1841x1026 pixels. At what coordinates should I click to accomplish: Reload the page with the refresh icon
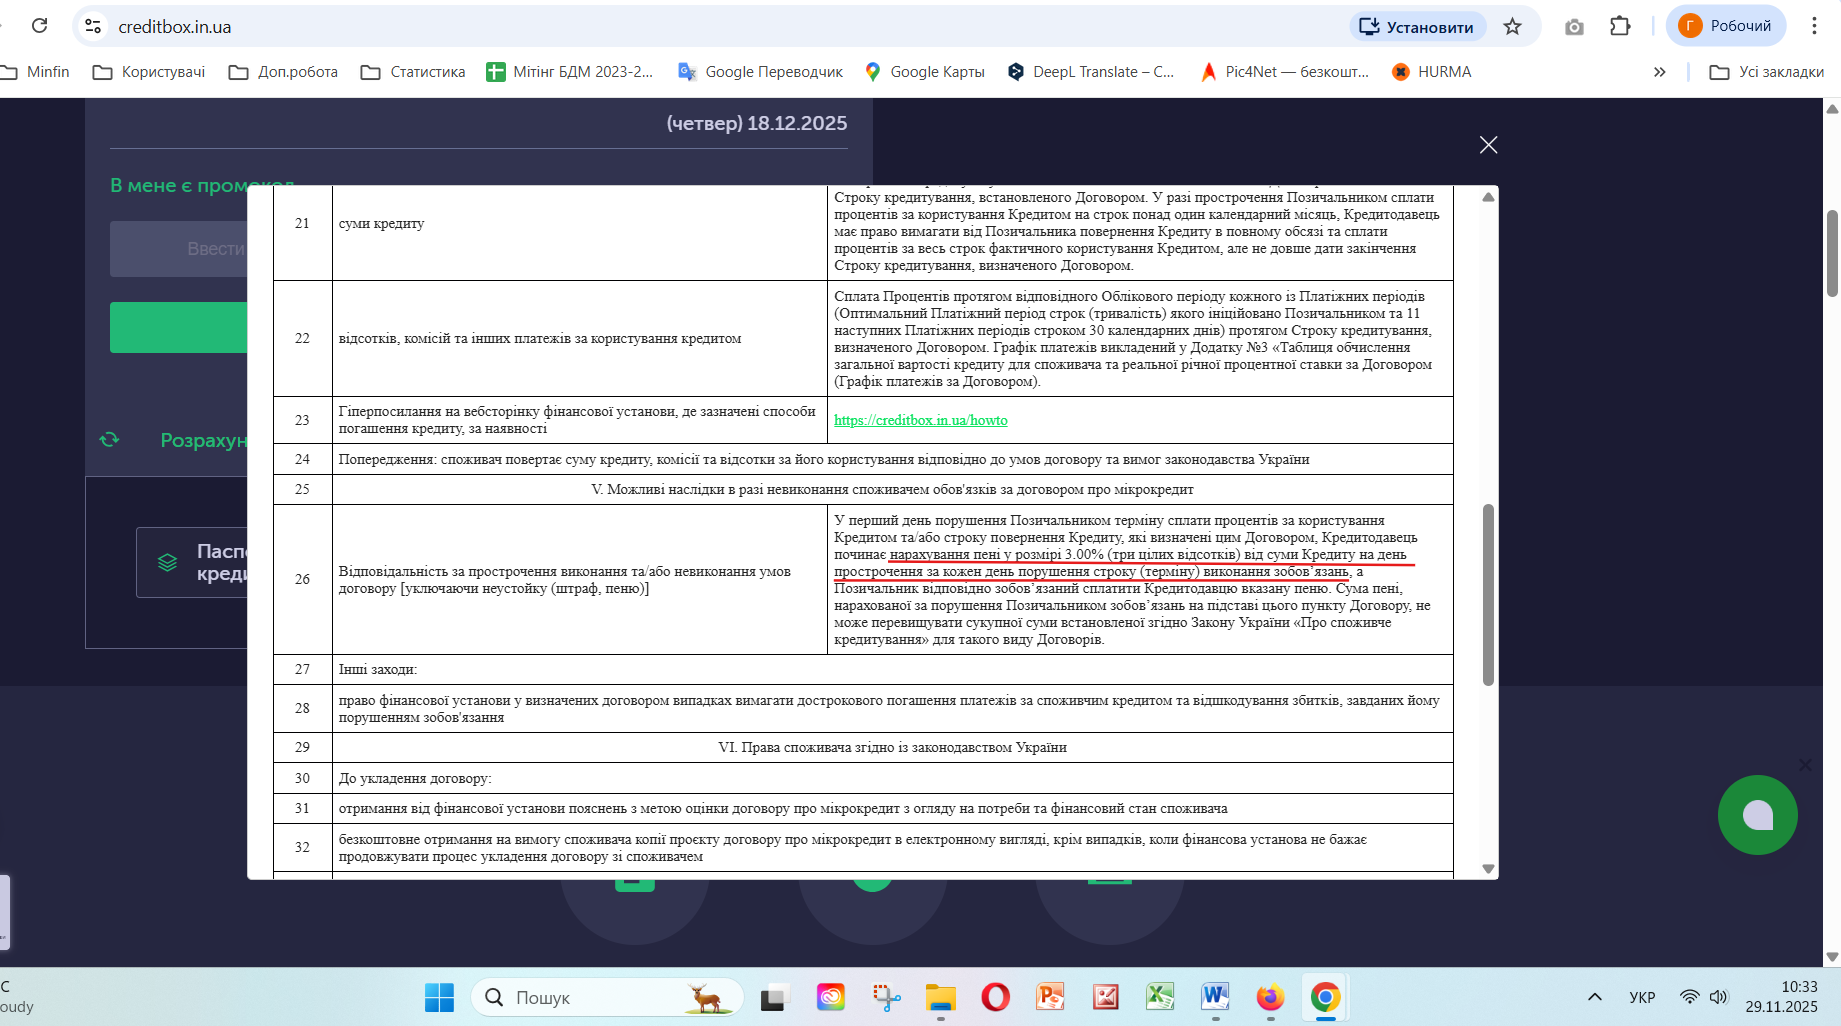(x=39, y=26)
